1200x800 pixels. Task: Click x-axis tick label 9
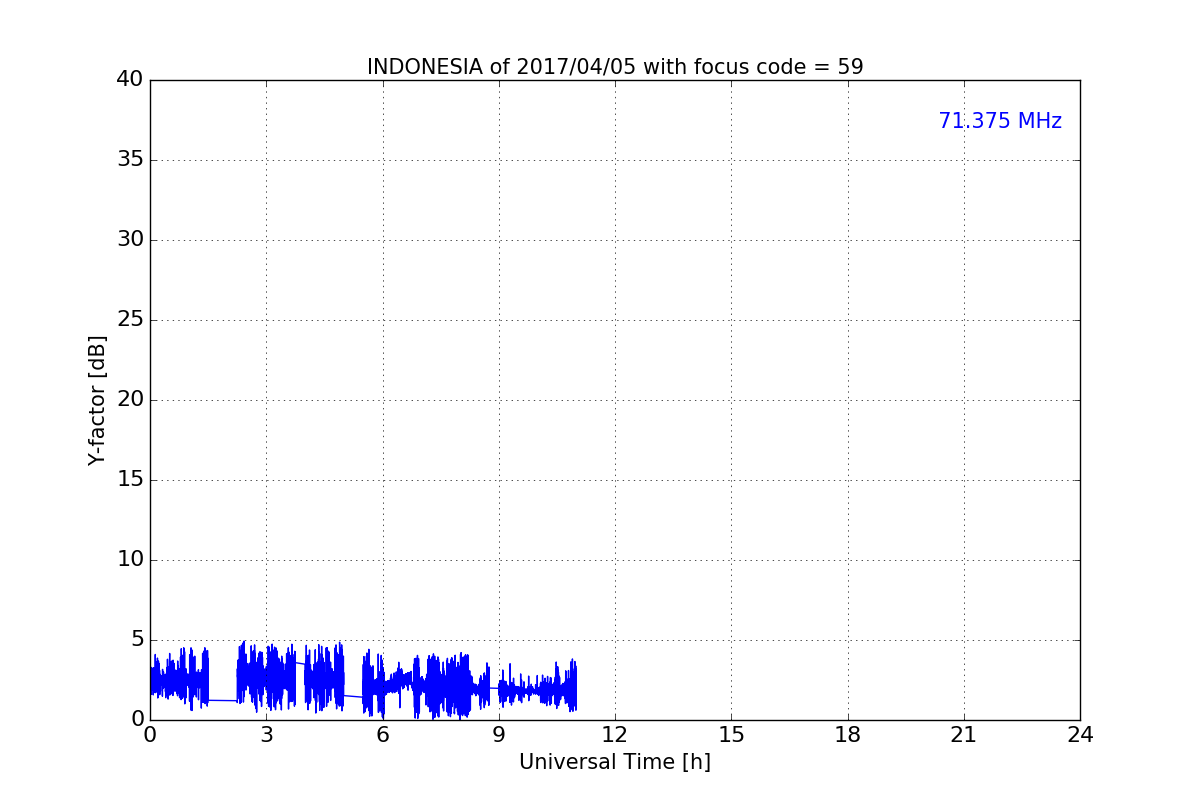point(499,735)
